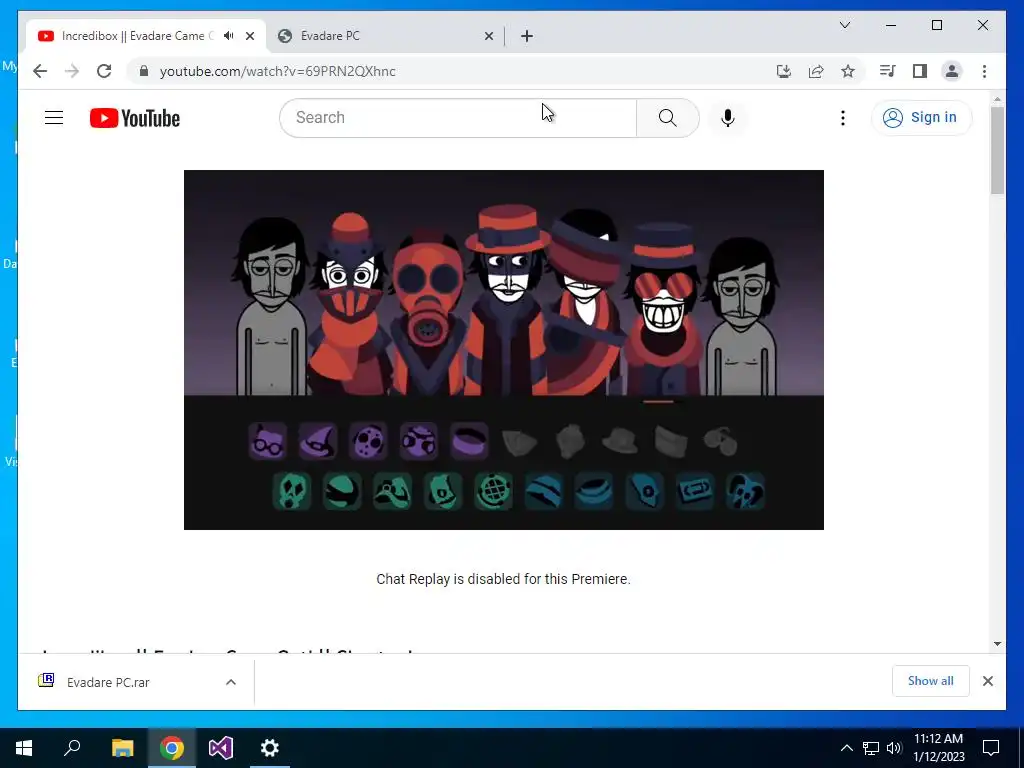This screenshot has width=1024, height=768.
Task: Click the install app icon in address bar
Action: point(784,71)
